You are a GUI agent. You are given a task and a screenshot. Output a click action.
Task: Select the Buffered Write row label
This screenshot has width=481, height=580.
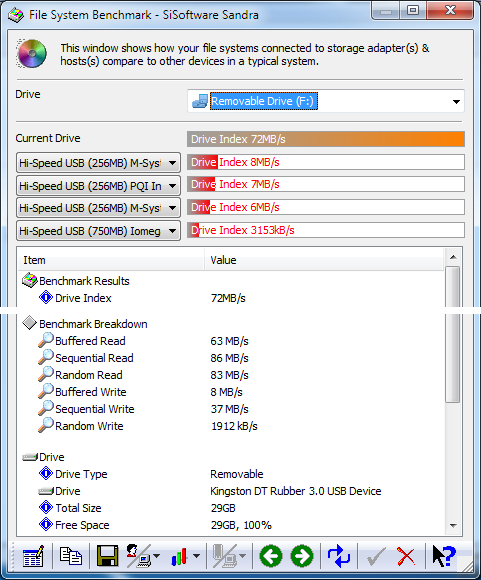pos(91,392)
